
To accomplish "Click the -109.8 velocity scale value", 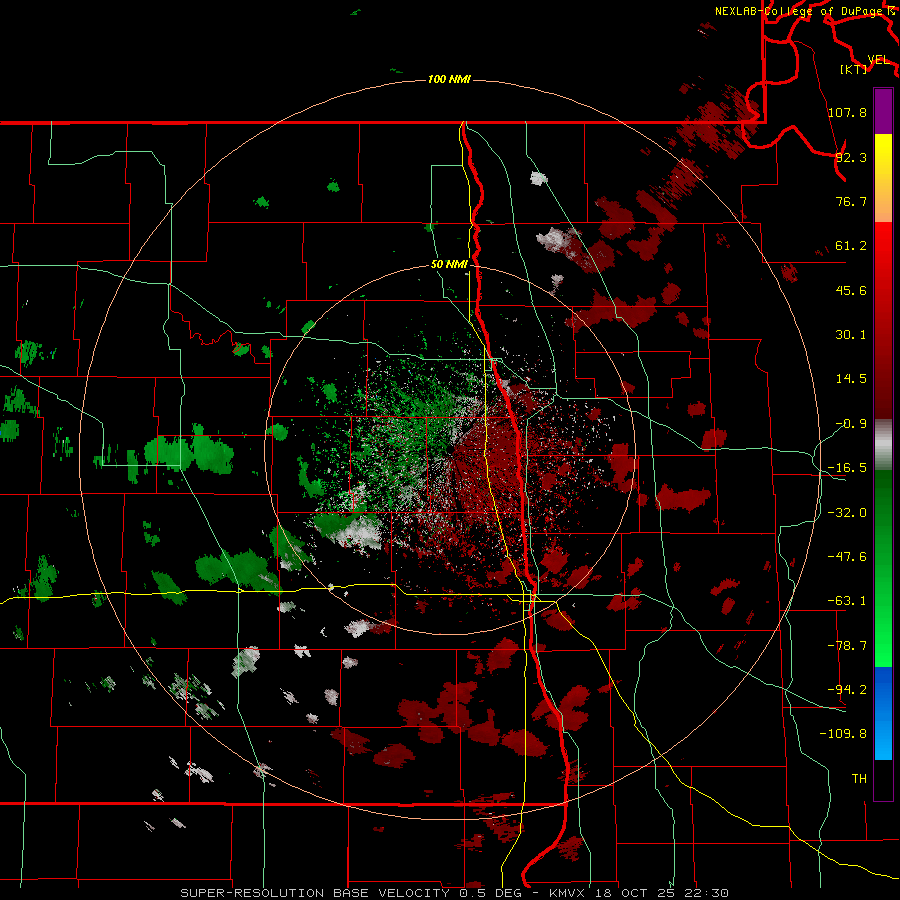I will tap(843, 734).
